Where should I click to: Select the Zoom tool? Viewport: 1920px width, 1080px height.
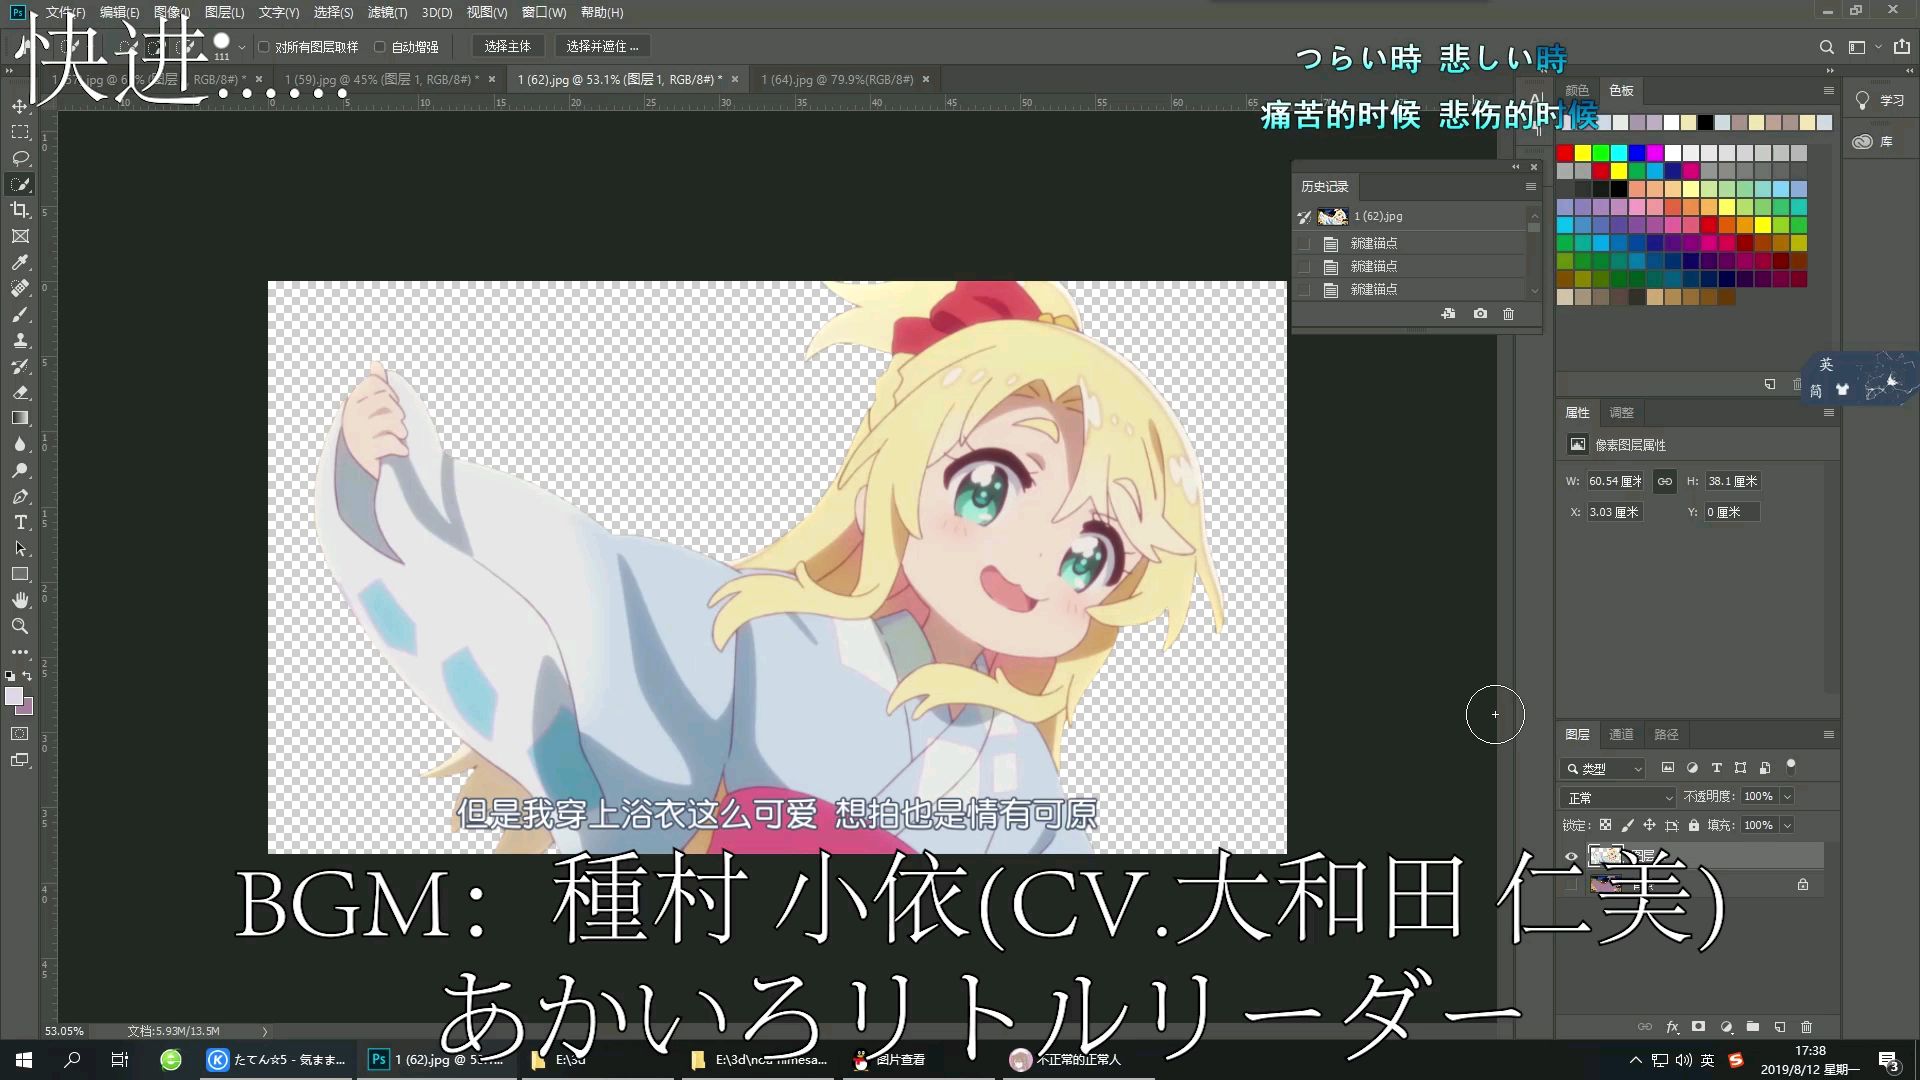point(20,626)
